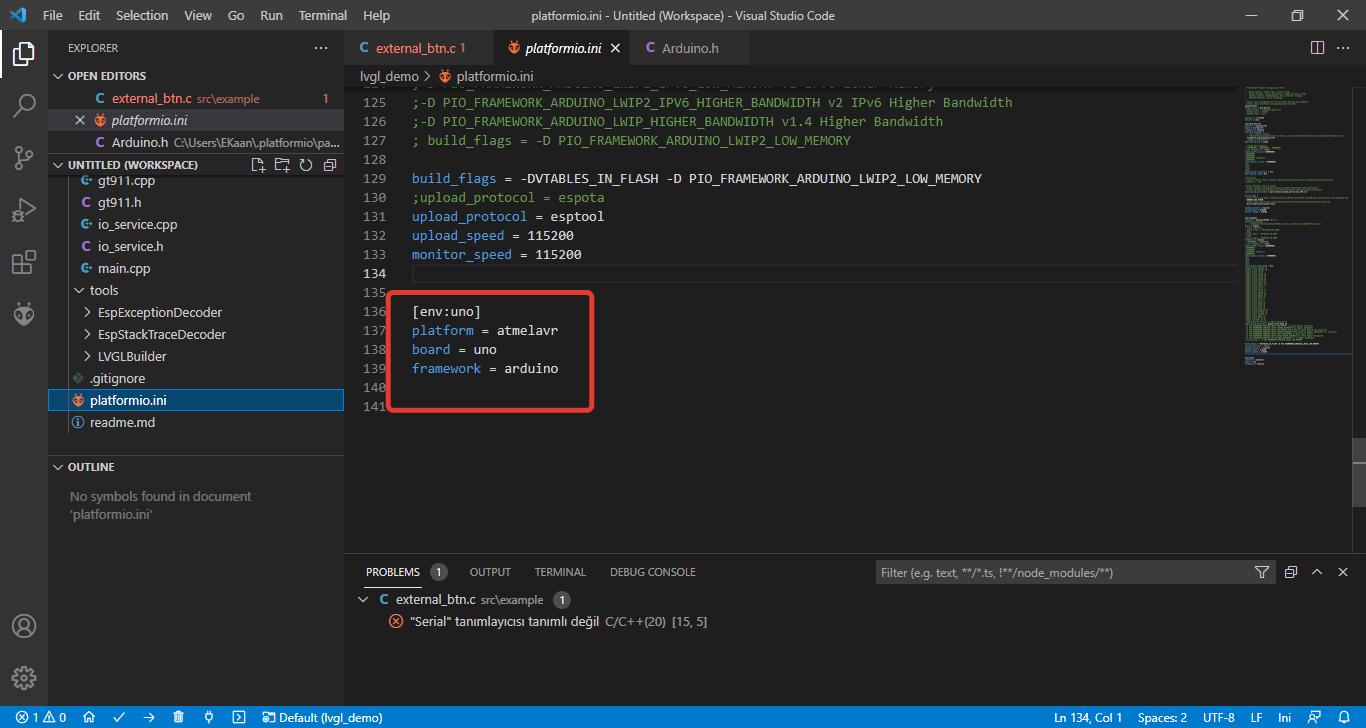Expand the LVGLBuilder folder
The image size is (1366, 728).
point(132,356)
